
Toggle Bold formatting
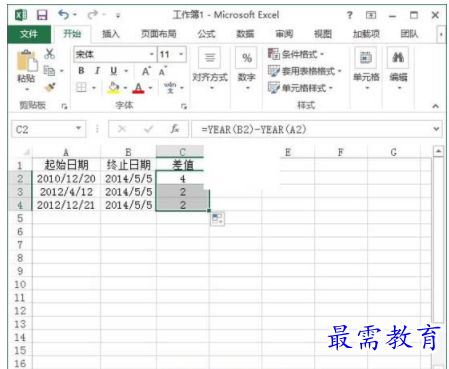point(81,71)
